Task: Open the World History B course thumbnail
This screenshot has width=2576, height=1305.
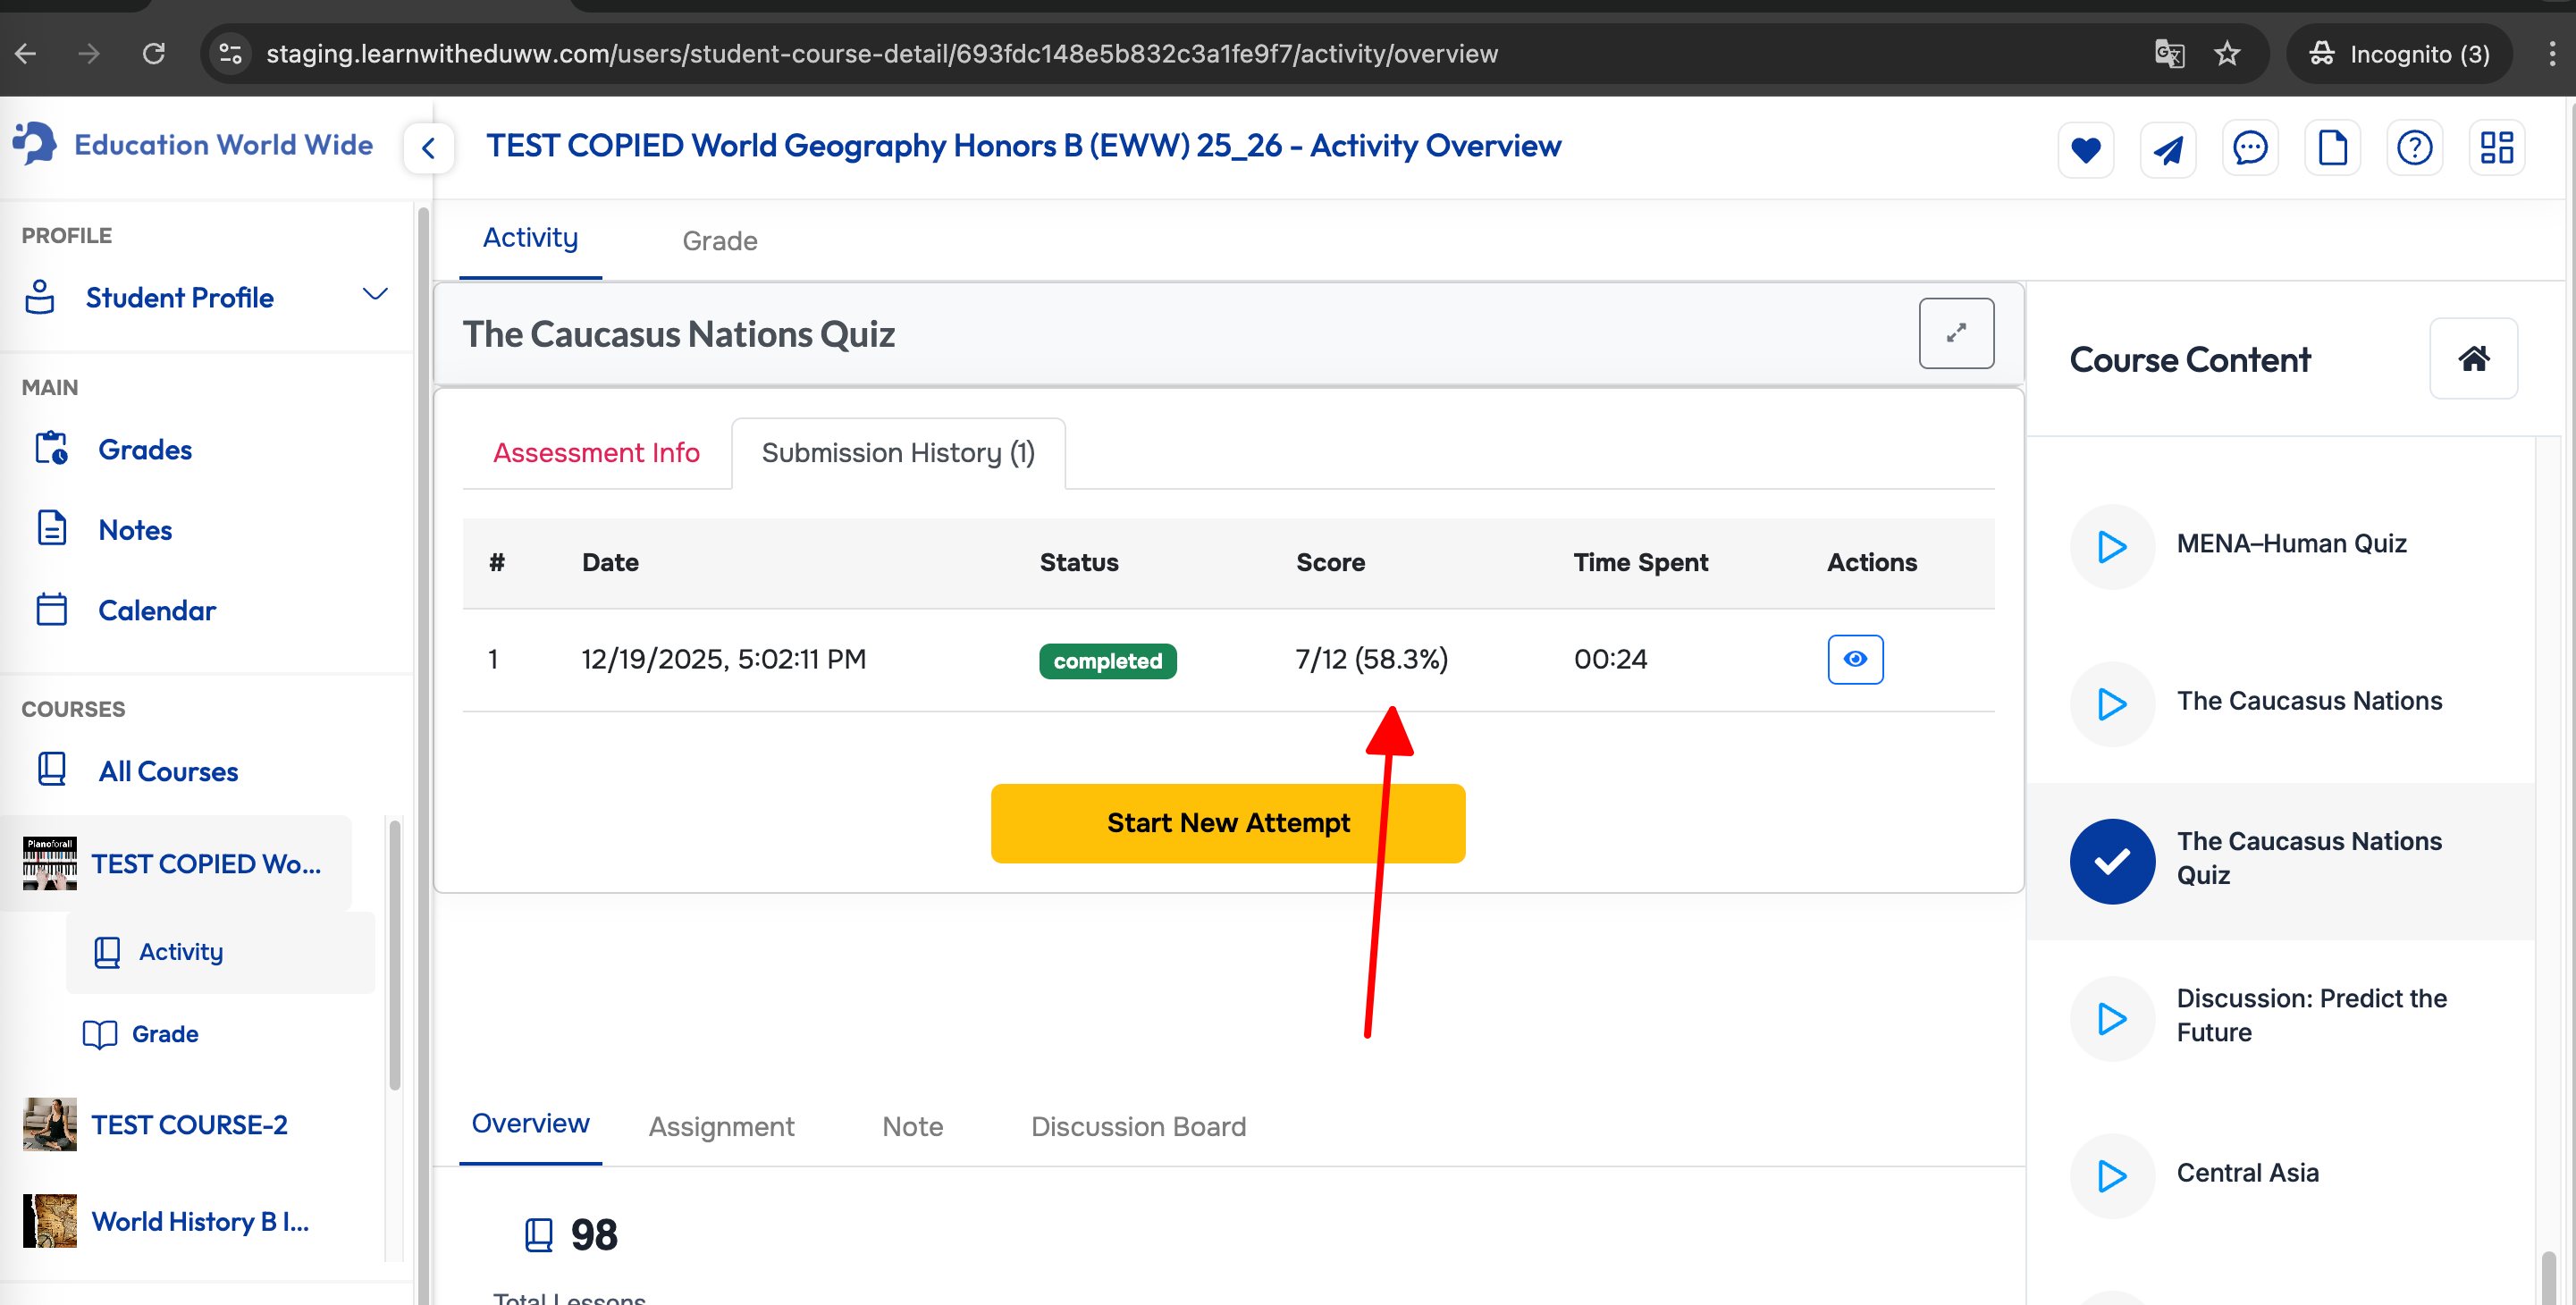Action: [x=49, y=1221]
